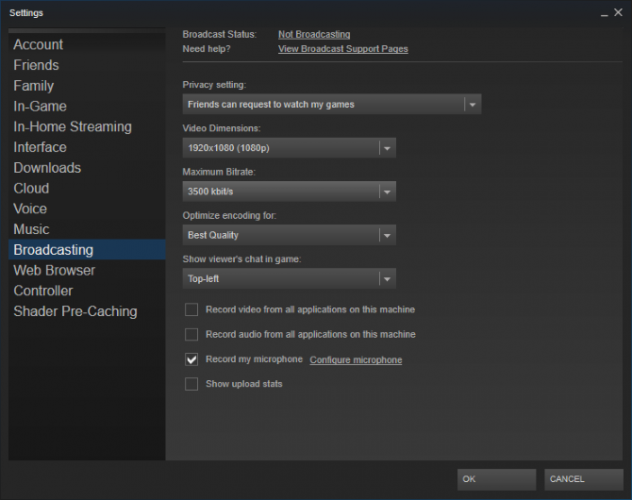
Task: Go to Music settings
Action: pos(87,229)
